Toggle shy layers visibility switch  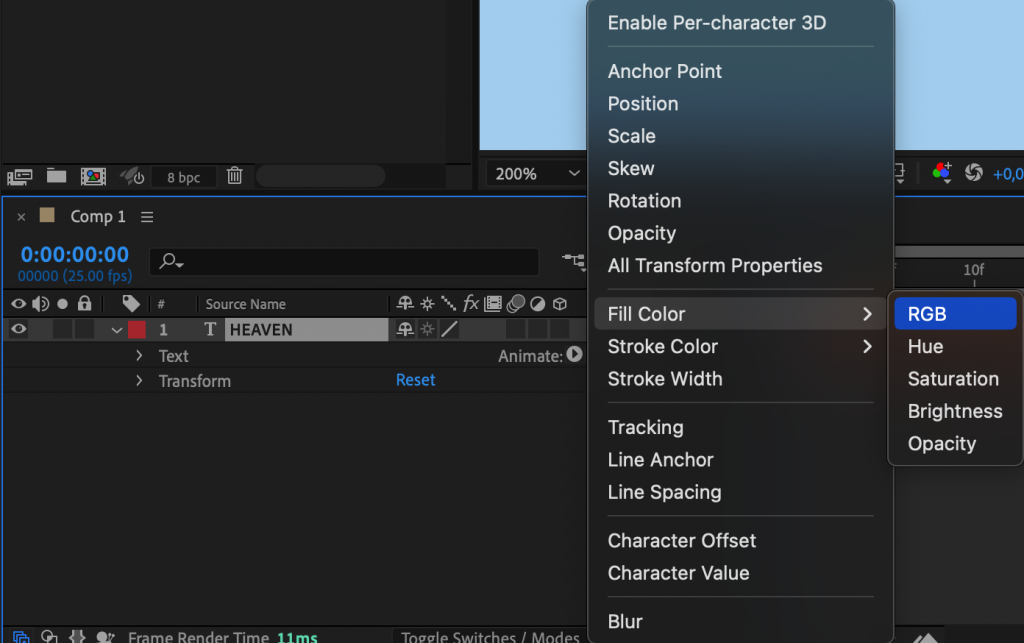click(x=404, y=303)
